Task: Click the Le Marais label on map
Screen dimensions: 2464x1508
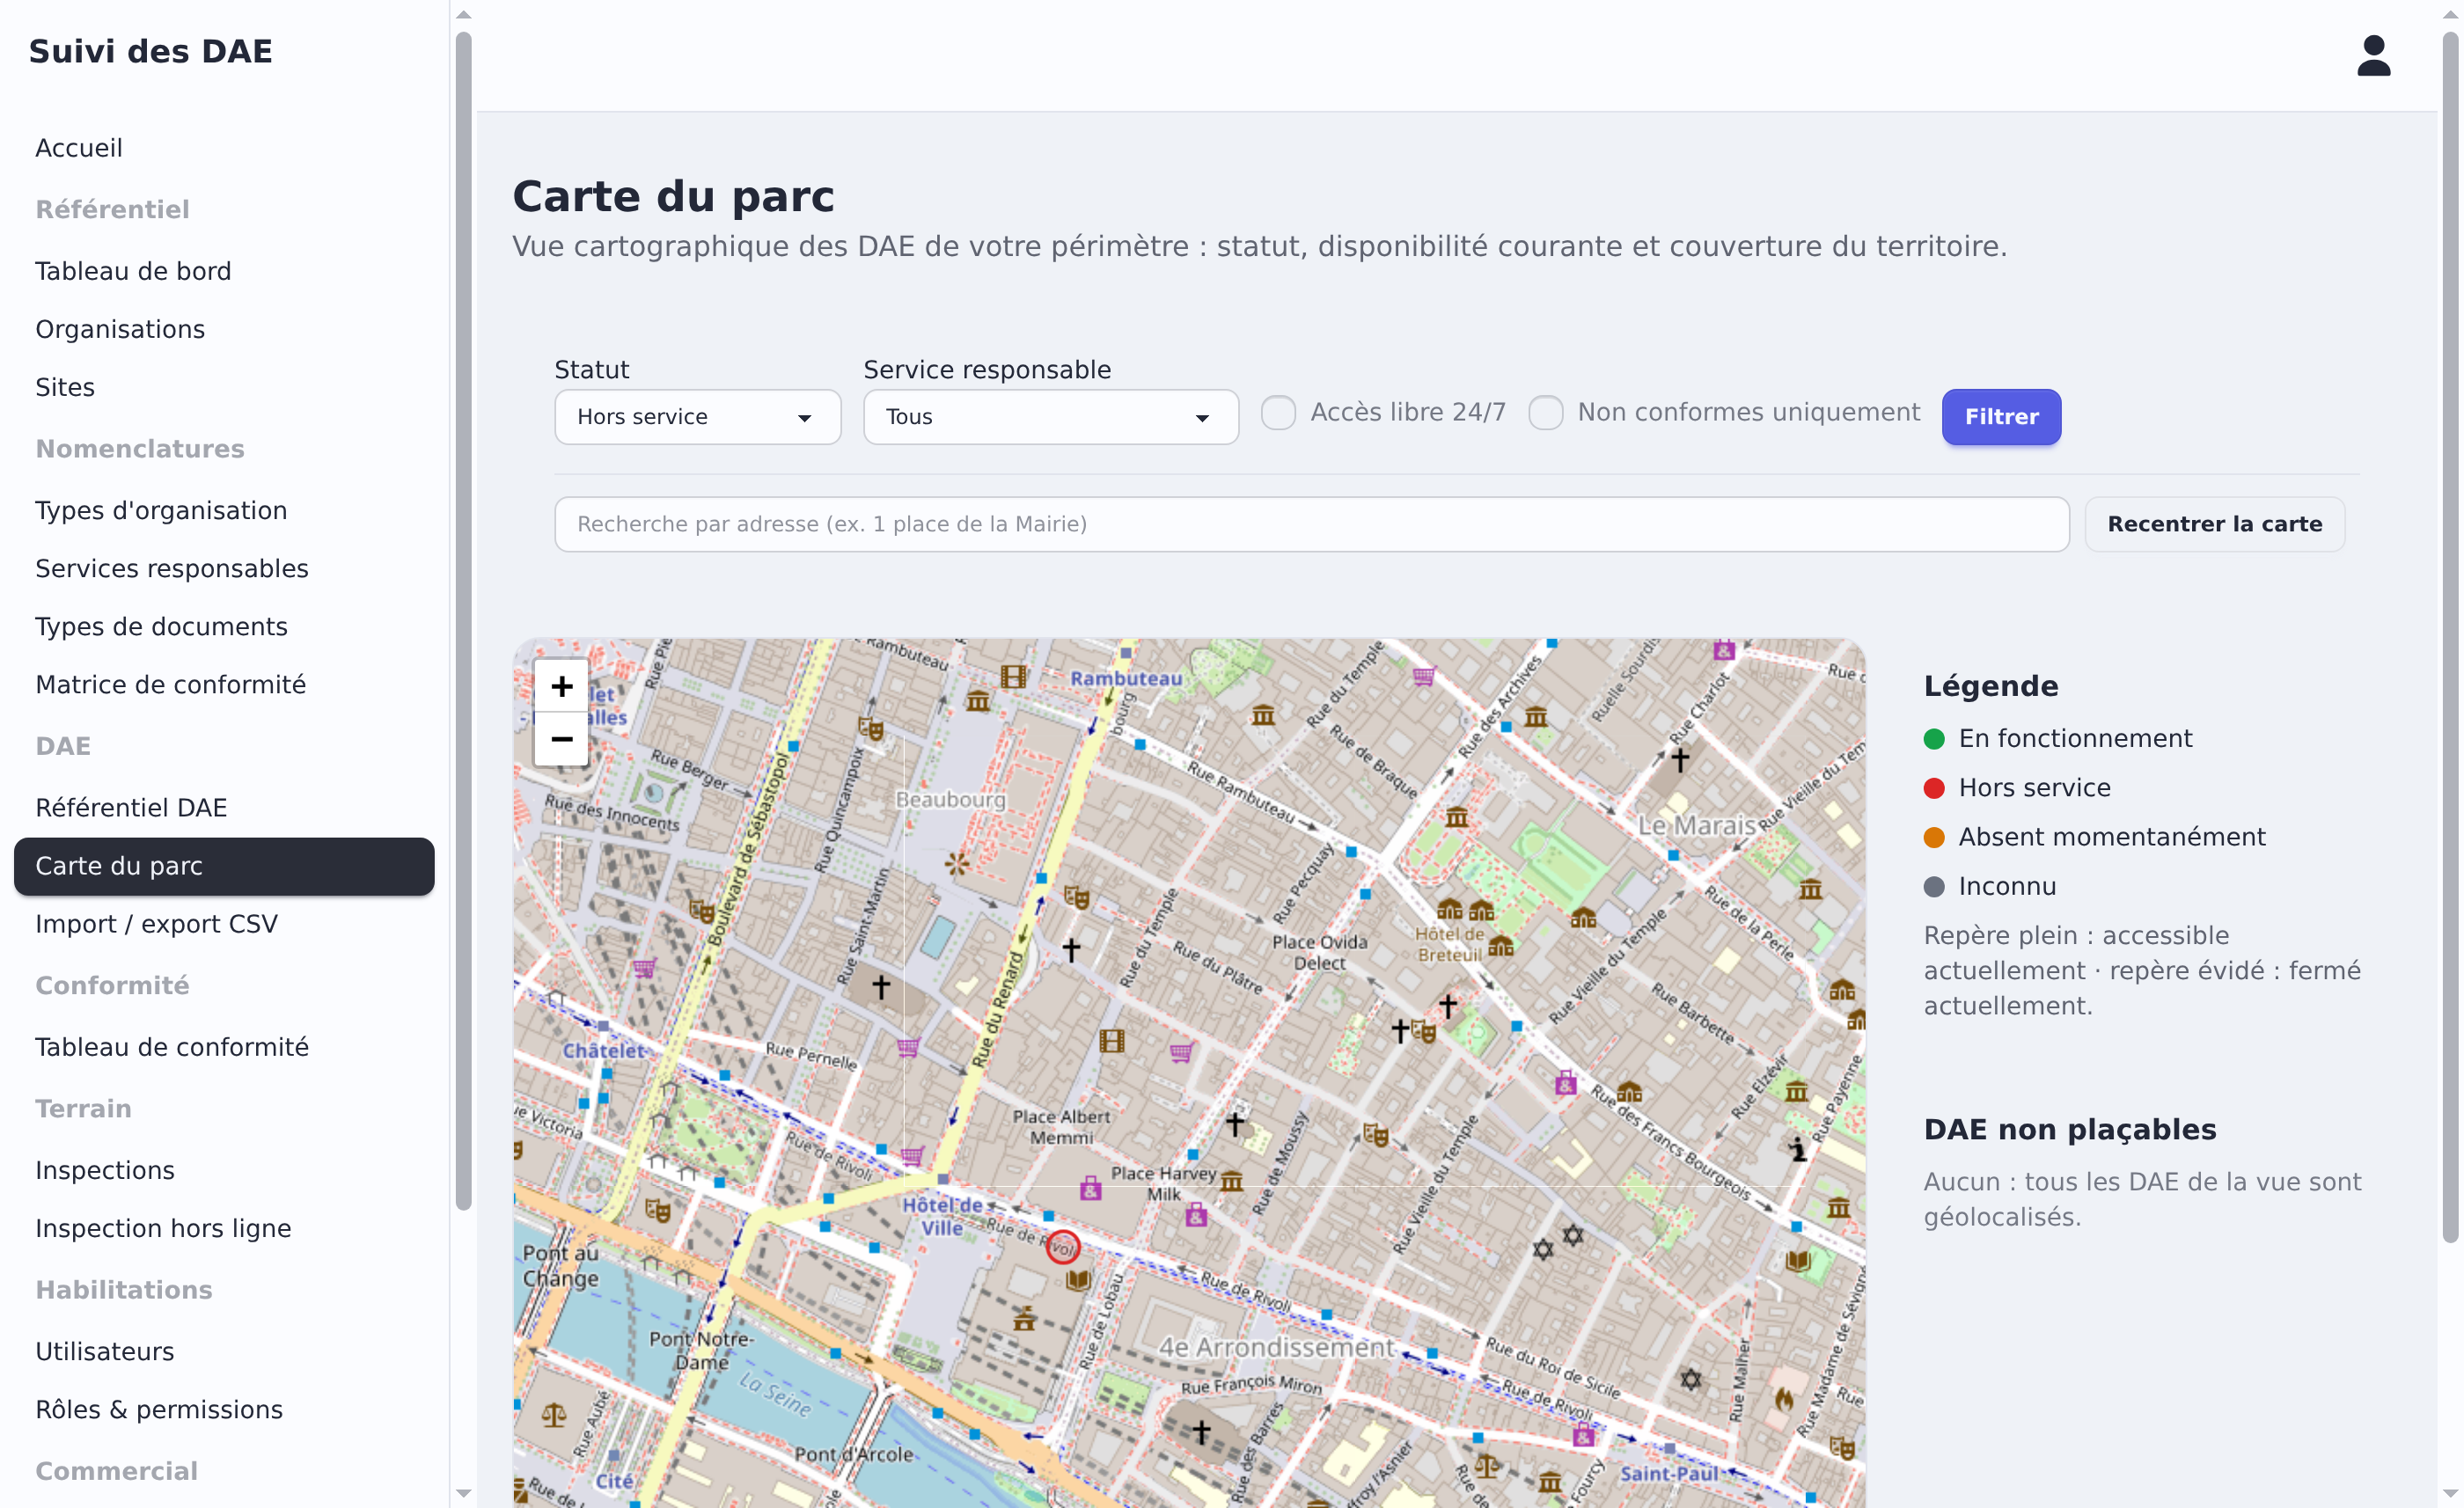Action: coord(1697,825)
